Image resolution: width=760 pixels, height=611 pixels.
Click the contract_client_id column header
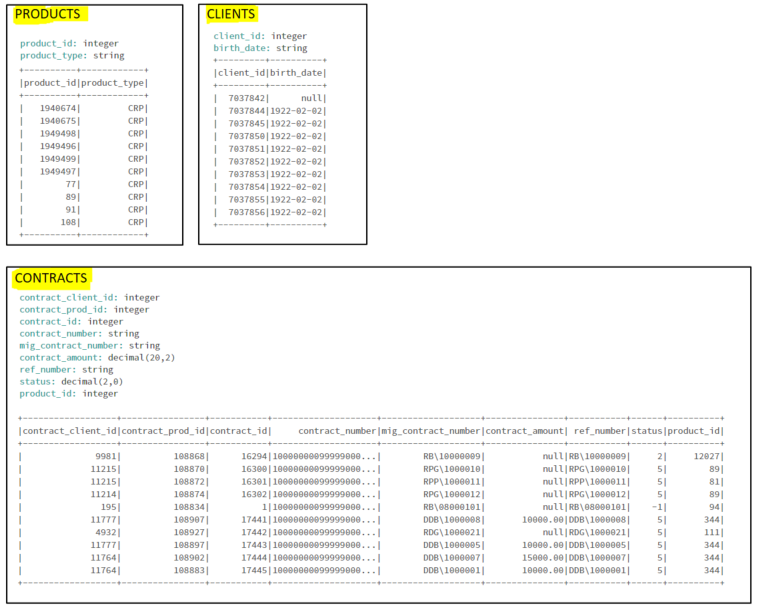69,431
